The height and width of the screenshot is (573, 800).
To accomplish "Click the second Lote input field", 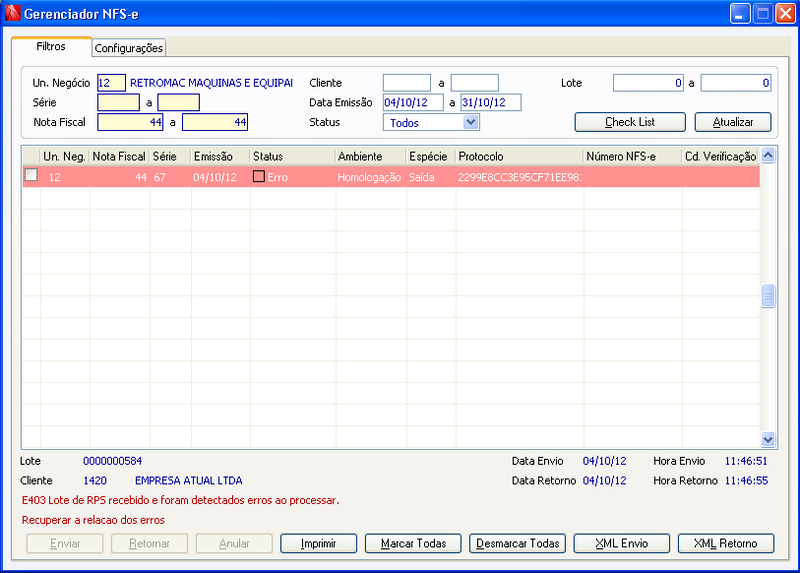I will click(736, 83).
